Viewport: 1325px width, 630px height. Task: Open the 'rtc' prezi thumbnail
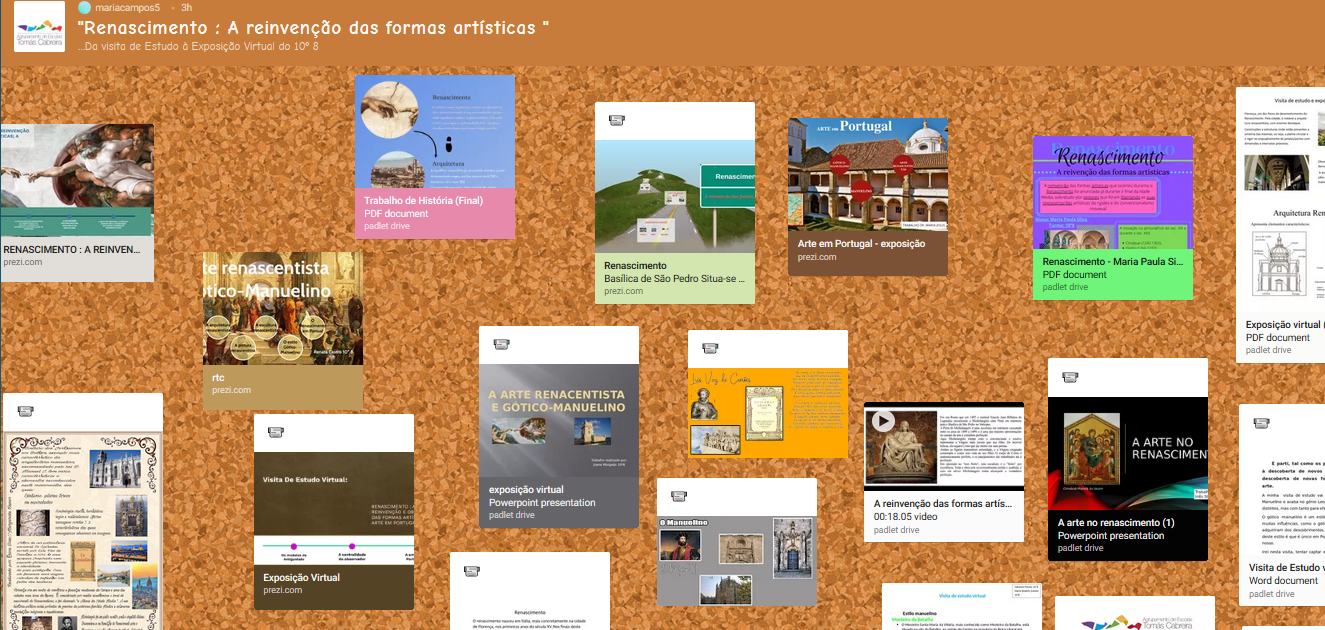283,308
